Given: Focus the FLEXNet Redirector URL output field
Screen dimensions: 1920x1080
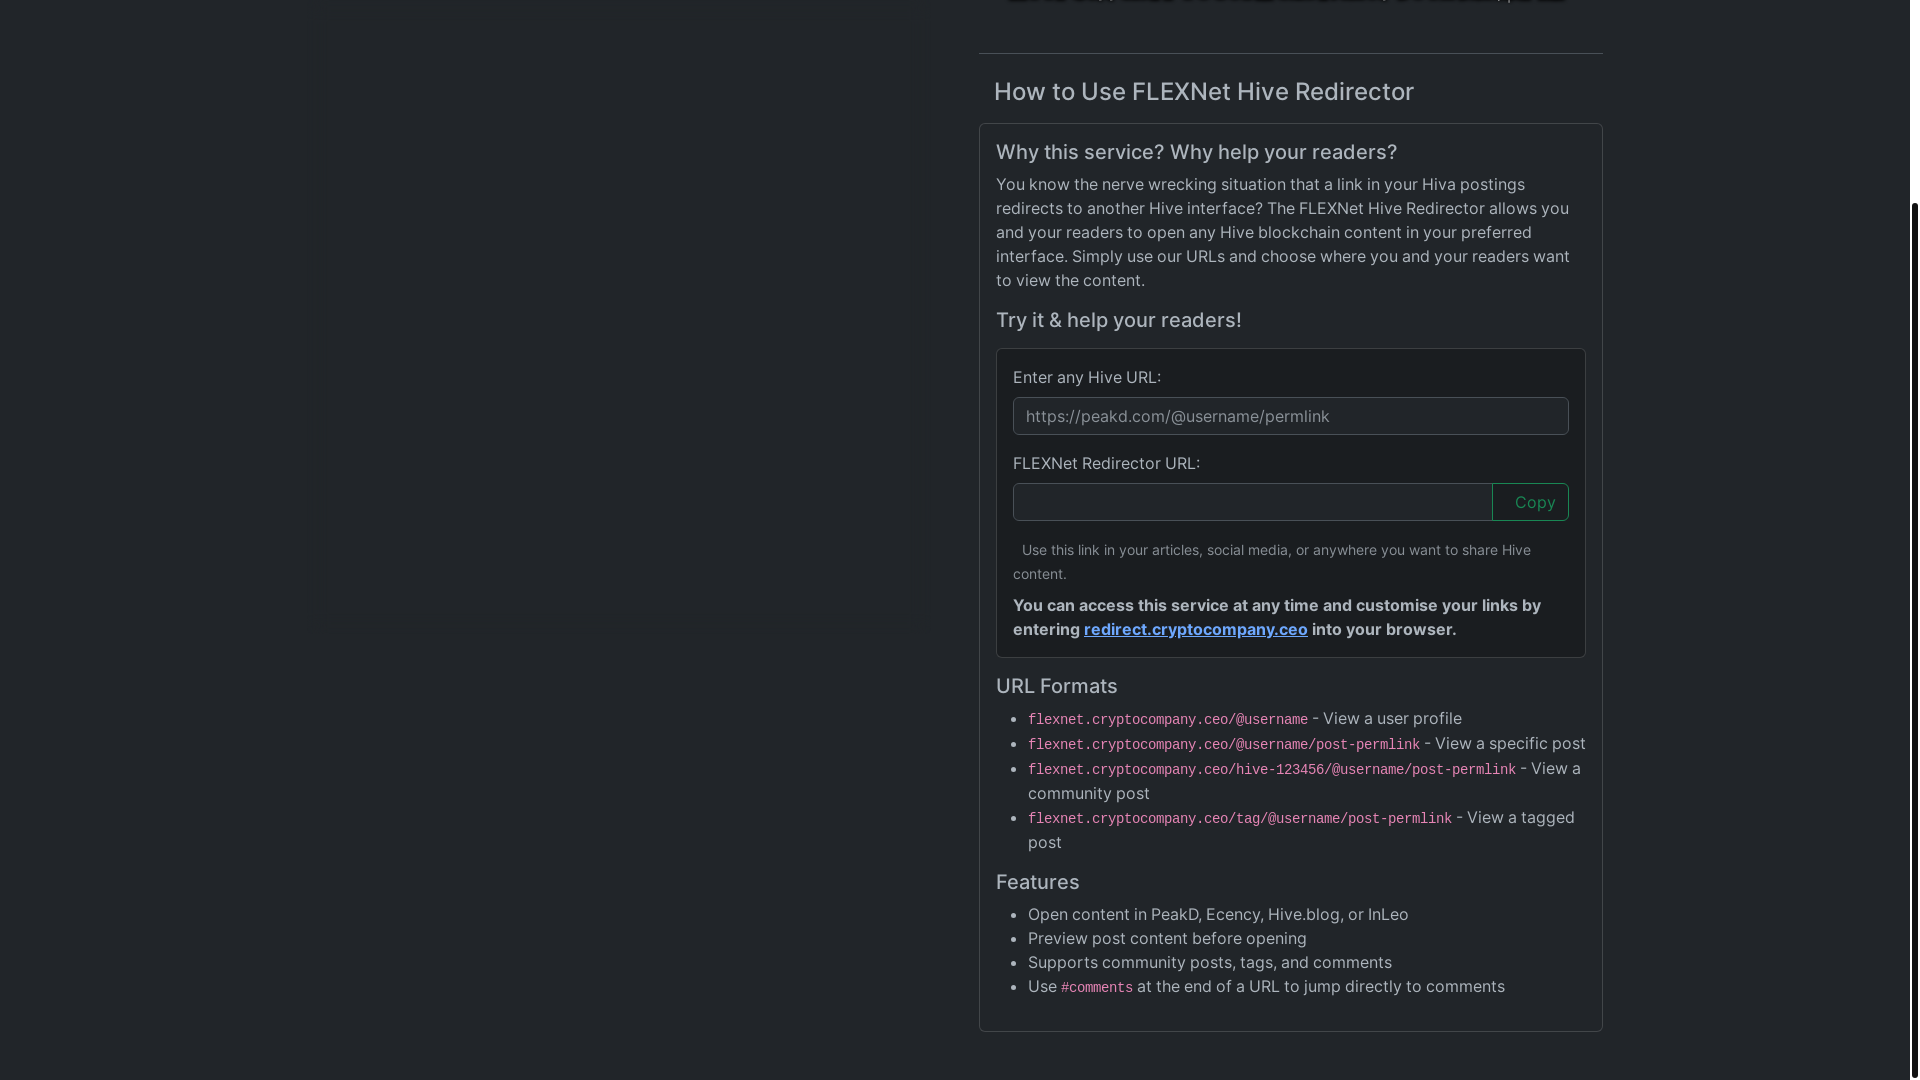Looking at the screenshot, I should pos(1252,502).
